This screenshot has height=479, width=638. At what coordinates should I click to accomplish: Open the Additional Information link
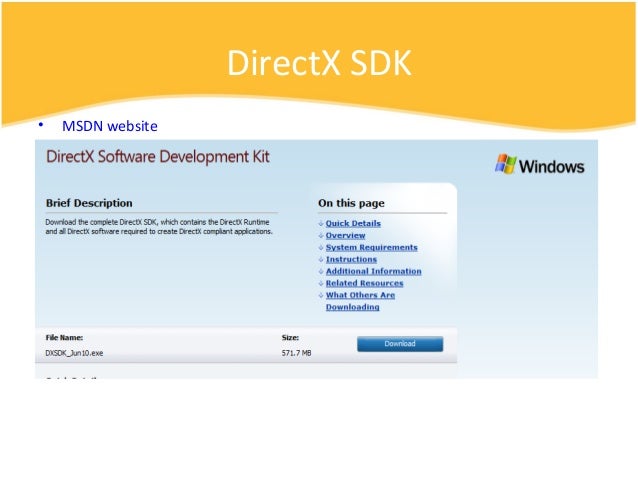[x=374, y=271]
